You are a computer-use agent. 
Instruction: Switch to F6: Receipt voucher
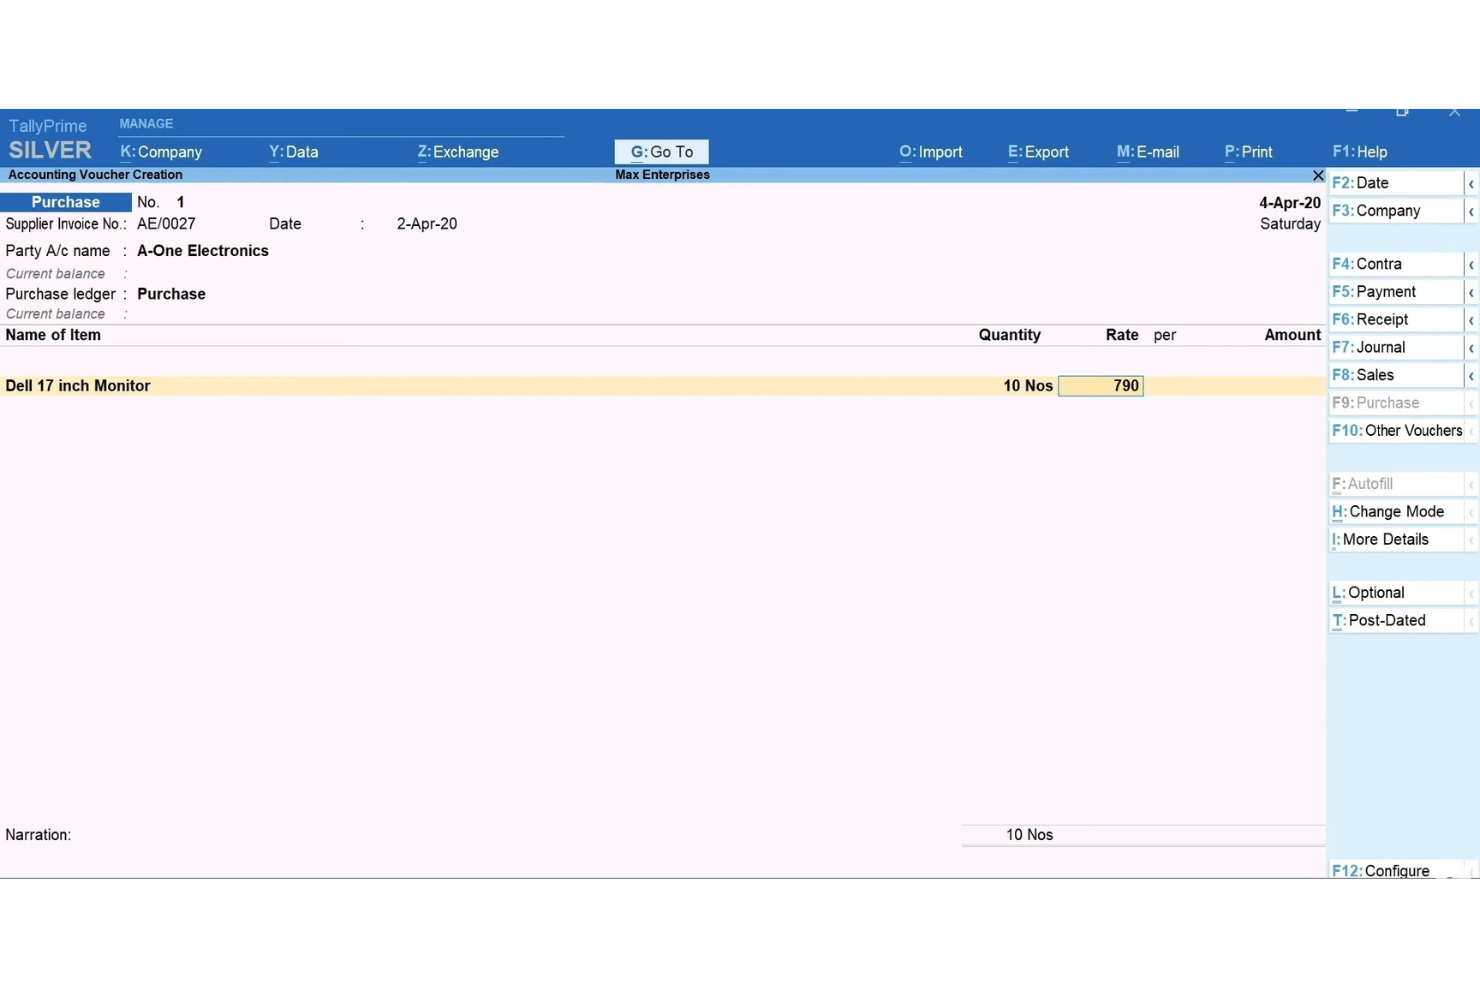tap(1395, 320)
